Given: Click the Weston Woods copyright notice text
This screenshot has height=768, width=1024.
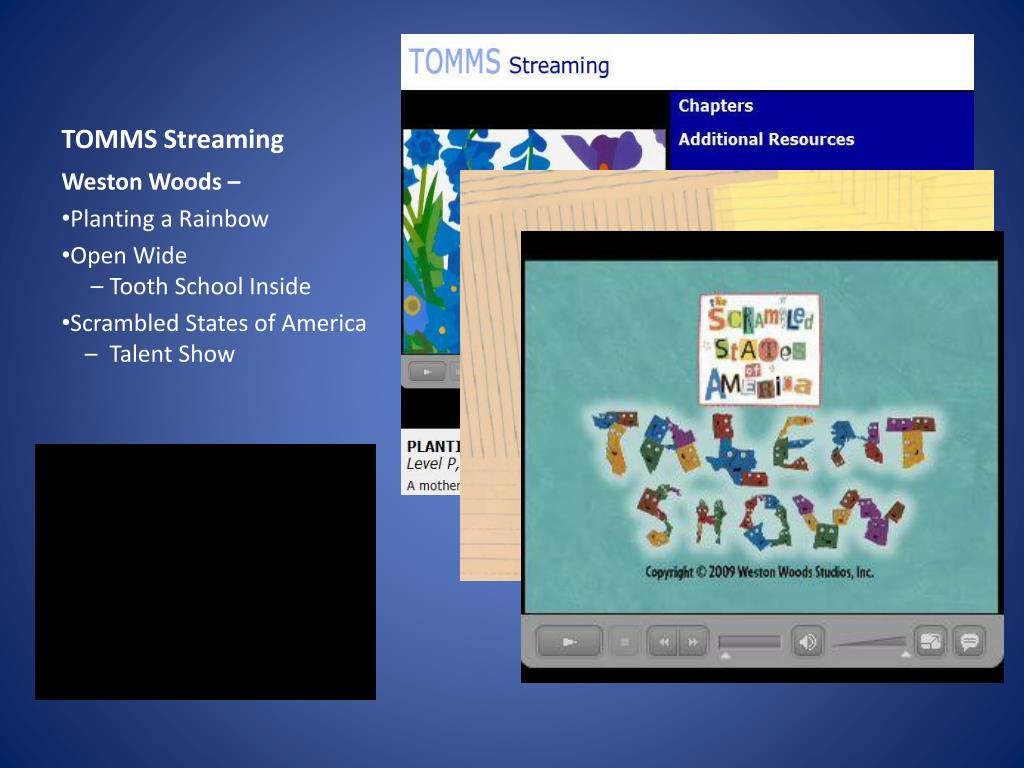Looking at the screenshot, I should (760, 572).
